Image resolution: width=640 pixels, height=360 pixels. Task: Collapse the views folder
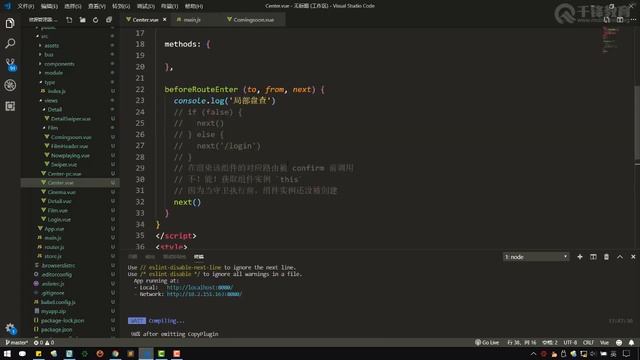point(51,100)
